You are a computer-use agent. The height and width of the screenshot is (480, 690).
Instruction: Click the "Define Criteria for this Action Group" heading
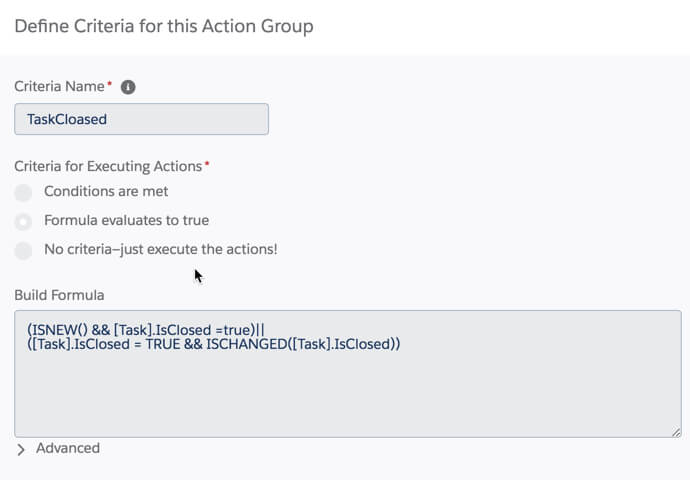[163, 26]
